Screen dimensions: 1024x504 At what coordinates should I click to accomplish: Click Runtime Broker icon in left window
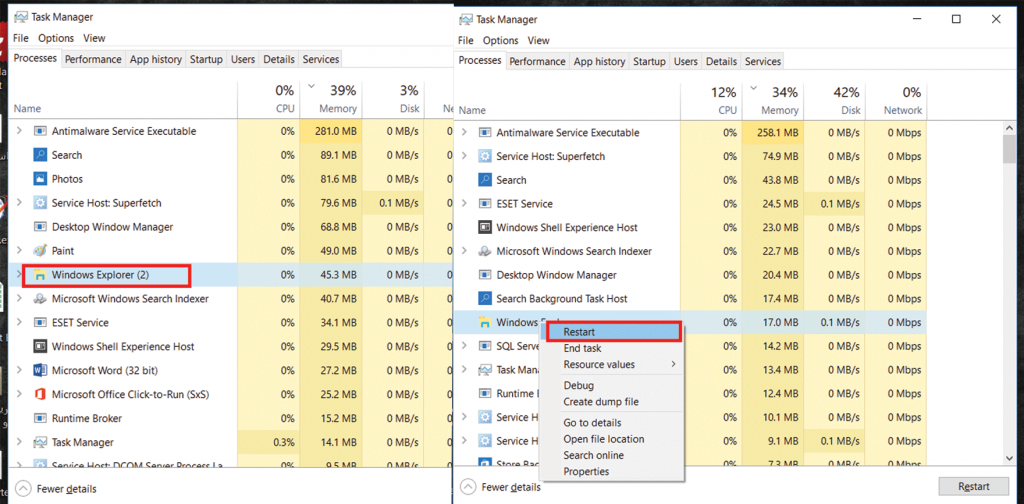click(x=40, y=418)
